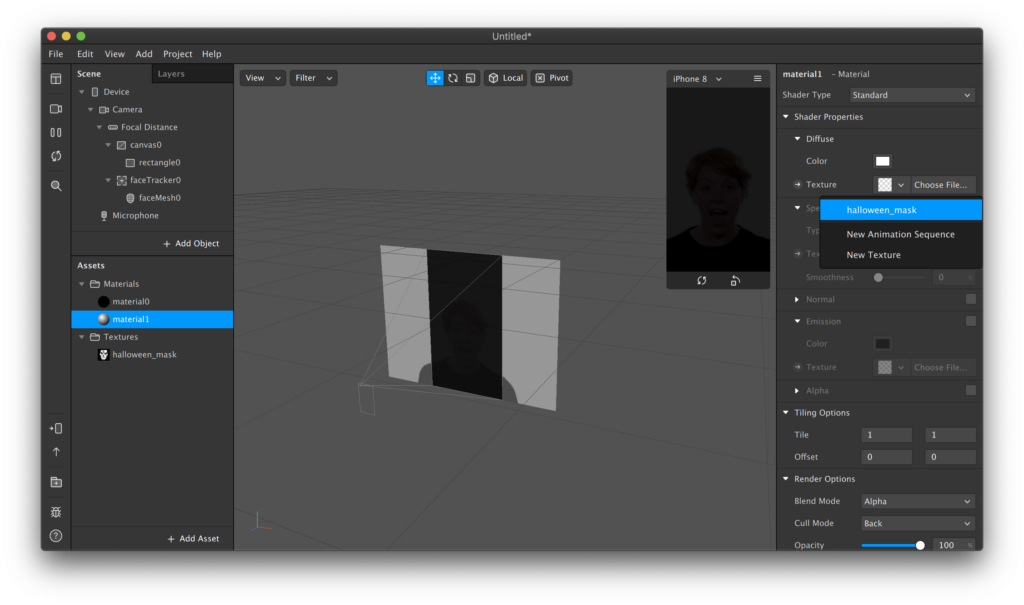Viewport: 1024px width, 605px height.
Task: Open the Project menu
Action: pos(178,54)
